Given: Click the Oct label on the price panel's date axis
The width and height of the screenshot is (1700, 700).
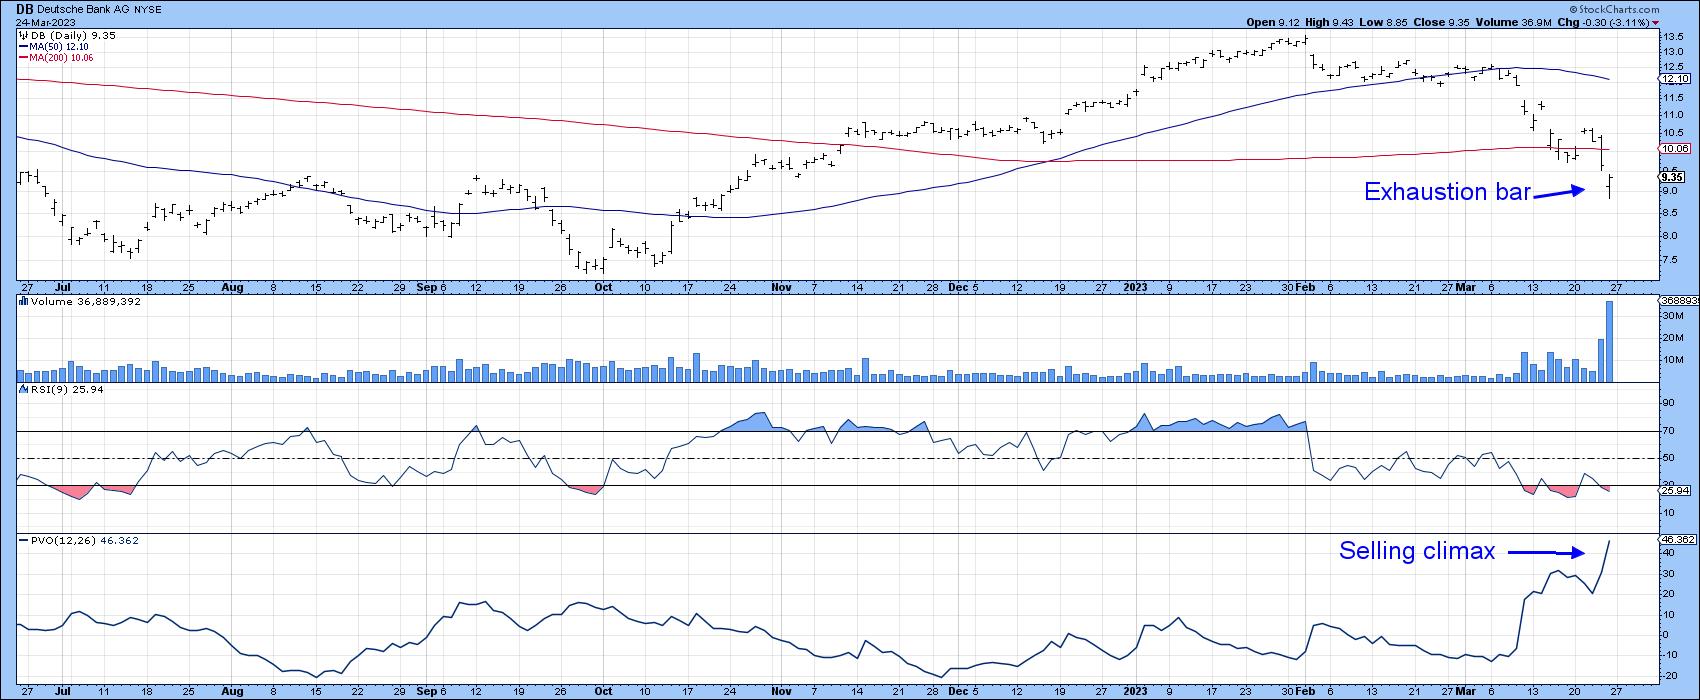Looking at the screenshot, I should pos(603,286).
